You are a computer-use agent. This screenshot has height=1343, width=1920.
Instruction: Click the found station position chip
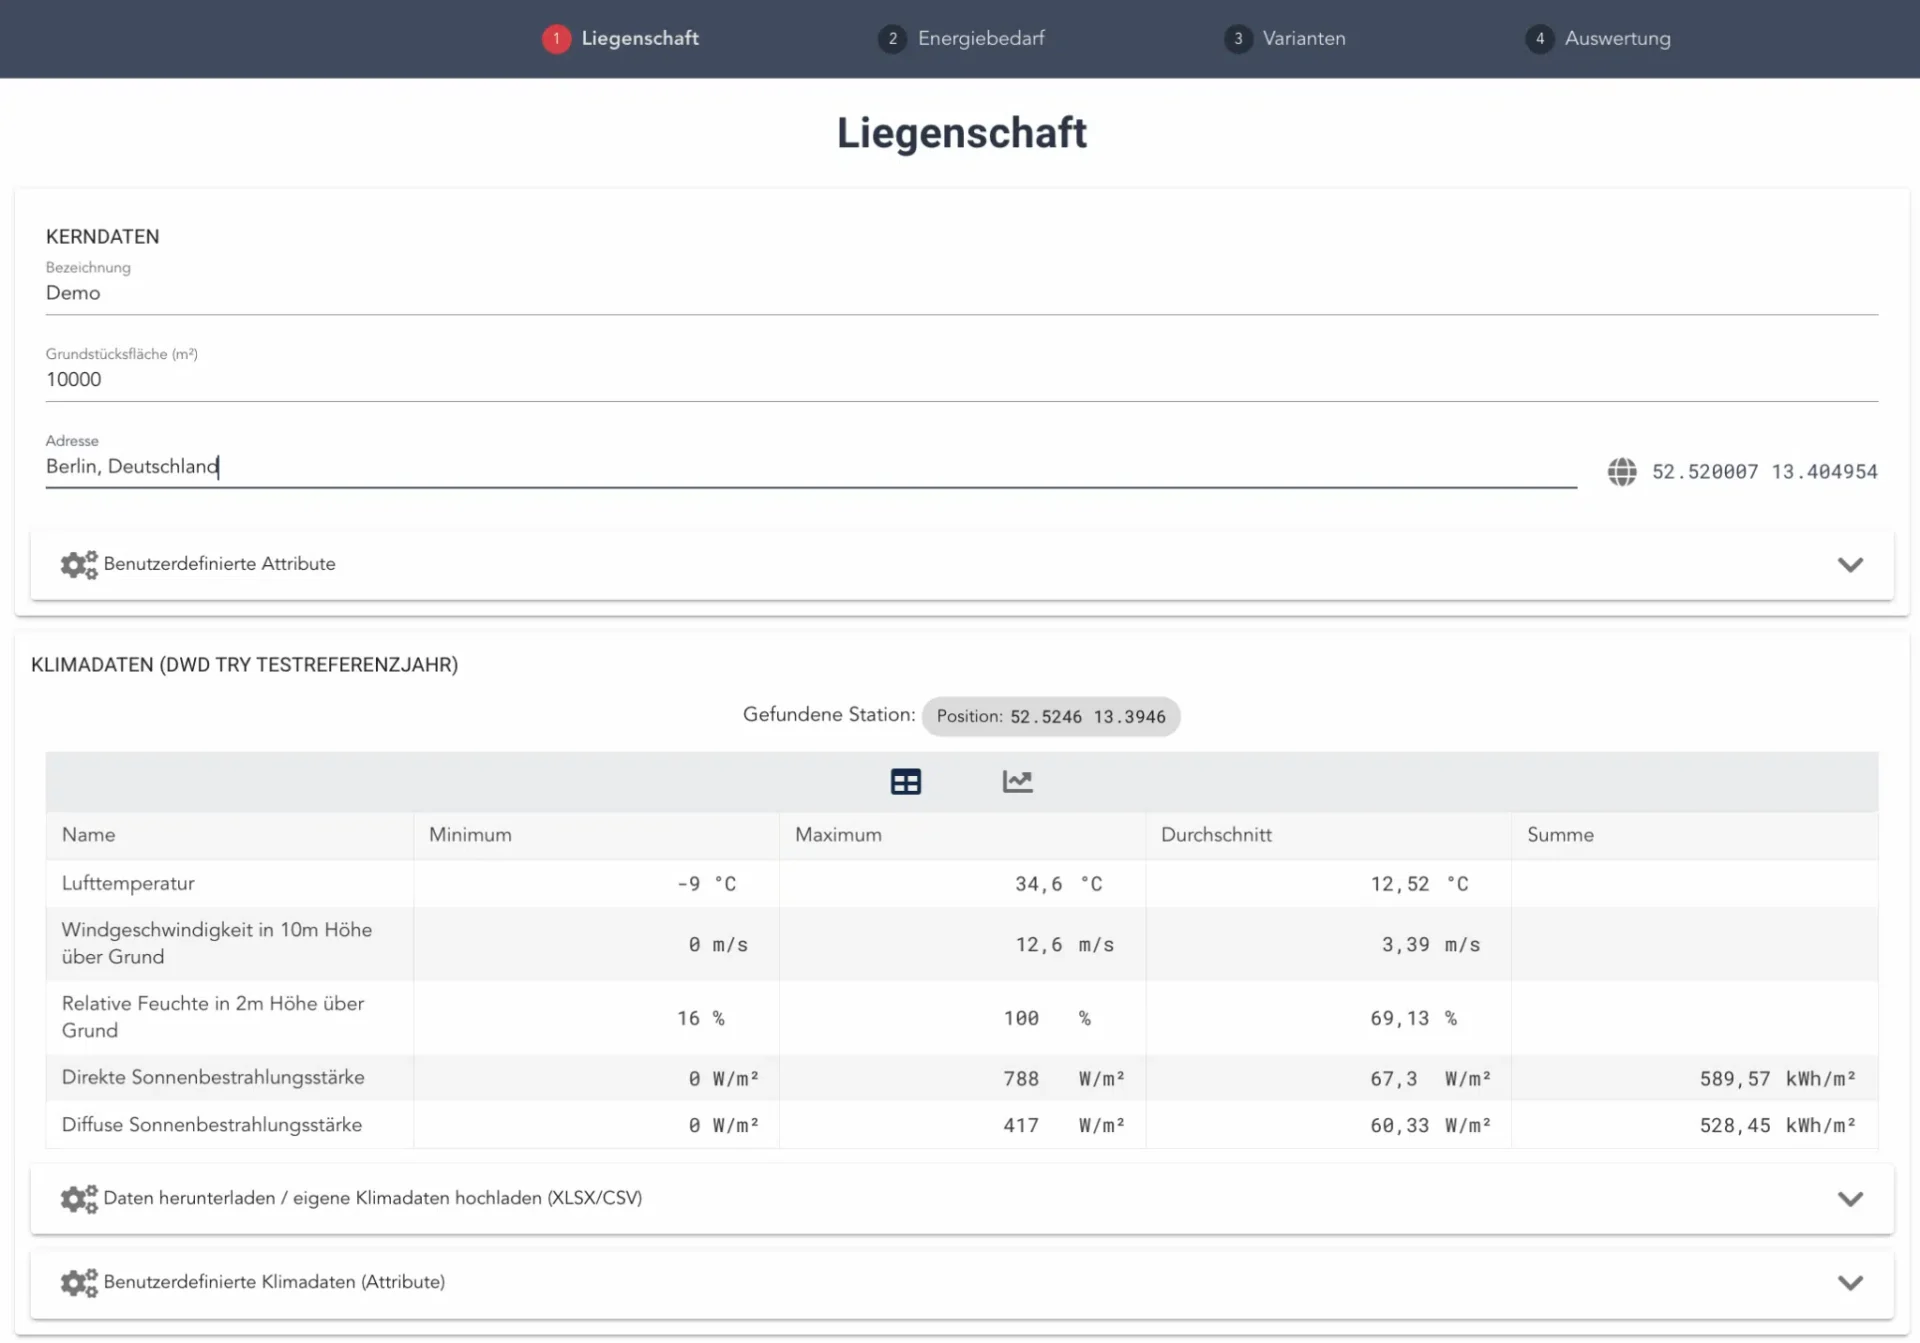pos(1050,717)
